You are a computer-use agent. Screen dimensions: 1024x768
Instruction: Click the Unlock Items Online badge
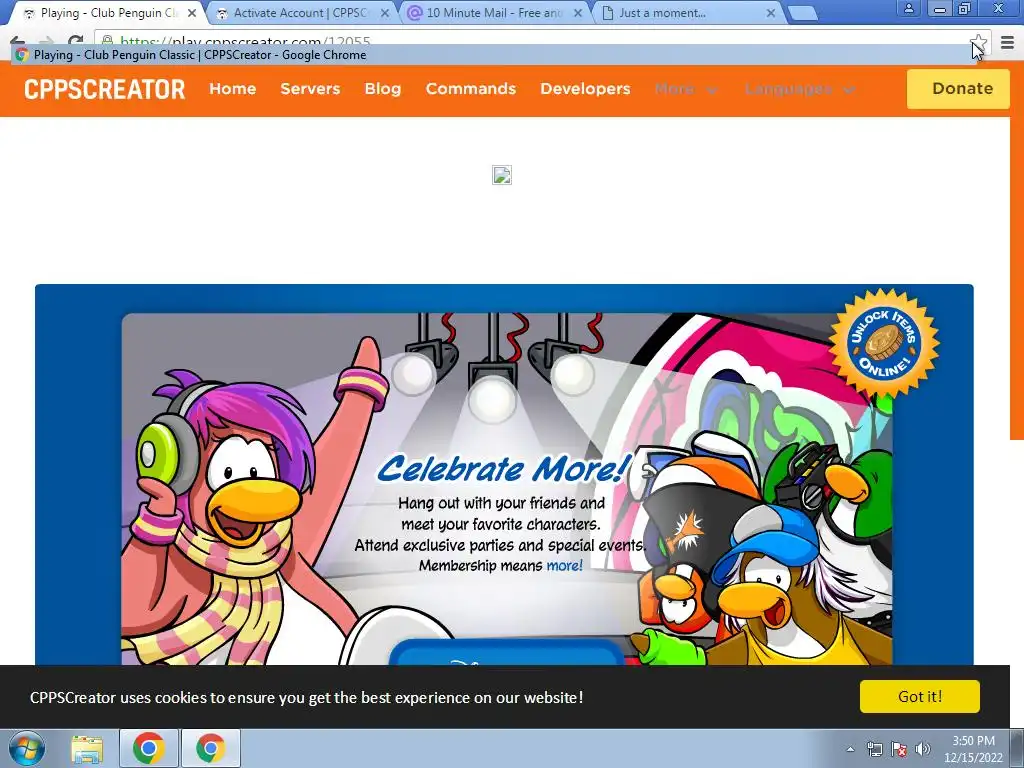tap(884, 344)
